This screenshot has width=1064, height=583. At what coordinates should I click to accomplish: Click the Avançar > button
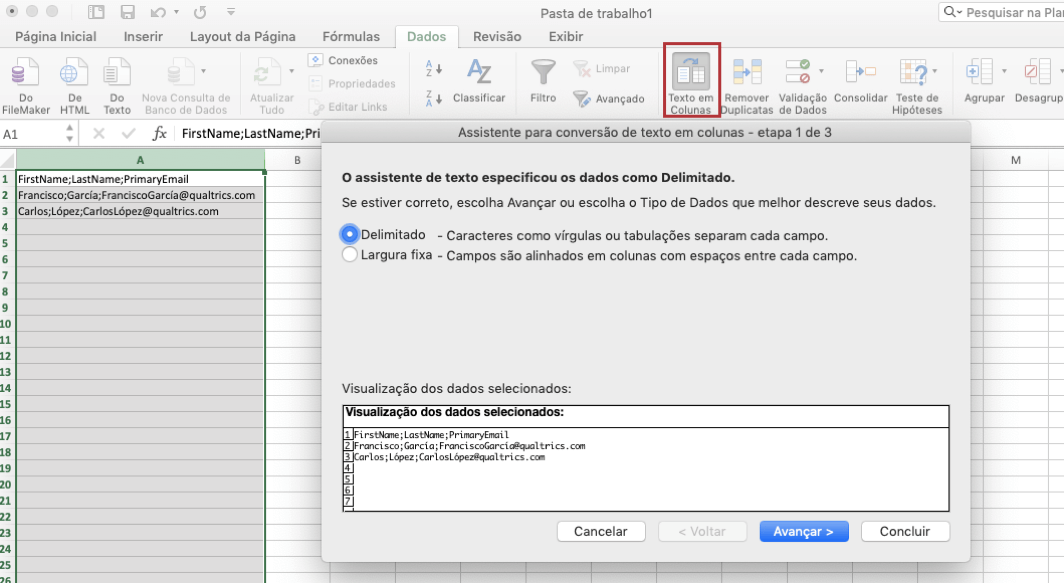pyautogui.click(x=803, y=531)
